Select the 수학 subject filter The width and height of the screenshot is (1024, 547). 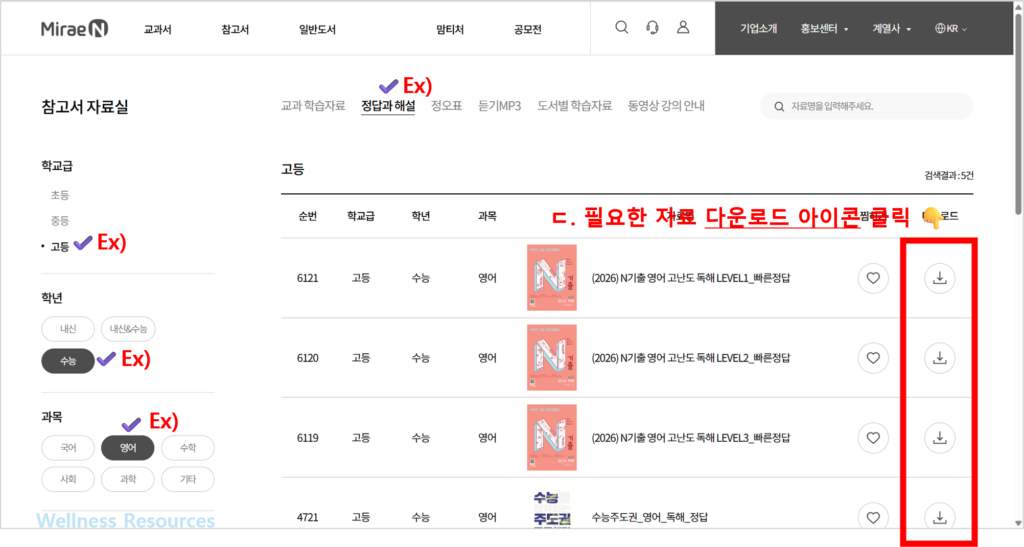(188, 448)
